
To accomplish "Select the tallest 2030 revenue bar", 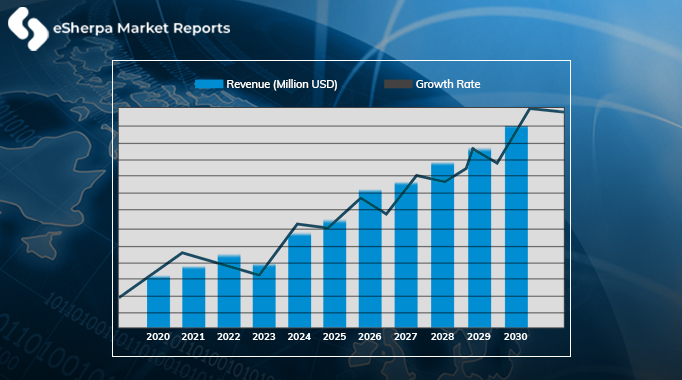I will [x=516, y=227].
